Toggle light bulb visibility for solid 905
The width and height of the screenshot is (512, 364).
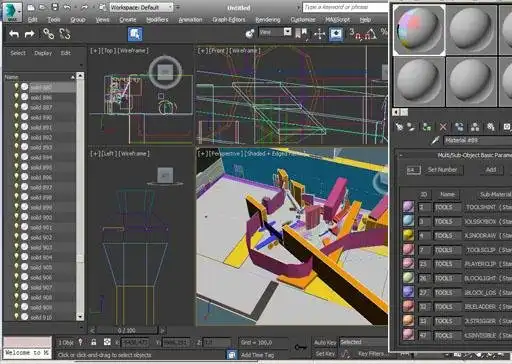(x=16, y=267)
